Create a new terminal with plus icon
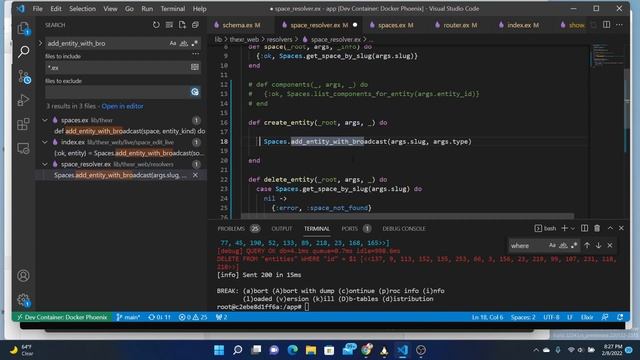Viewport: 640px width, 360px height. click(x=564, y=228)
